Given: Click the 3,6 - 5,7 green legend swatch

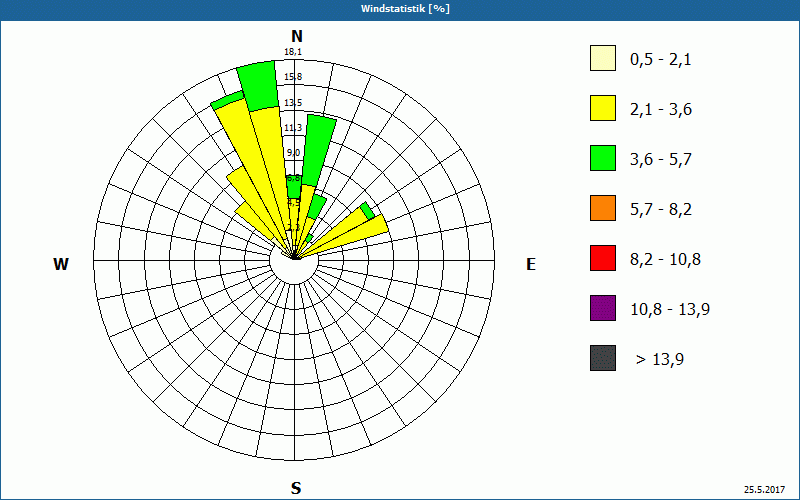Looking at the screenshot, I should (603, 158).
